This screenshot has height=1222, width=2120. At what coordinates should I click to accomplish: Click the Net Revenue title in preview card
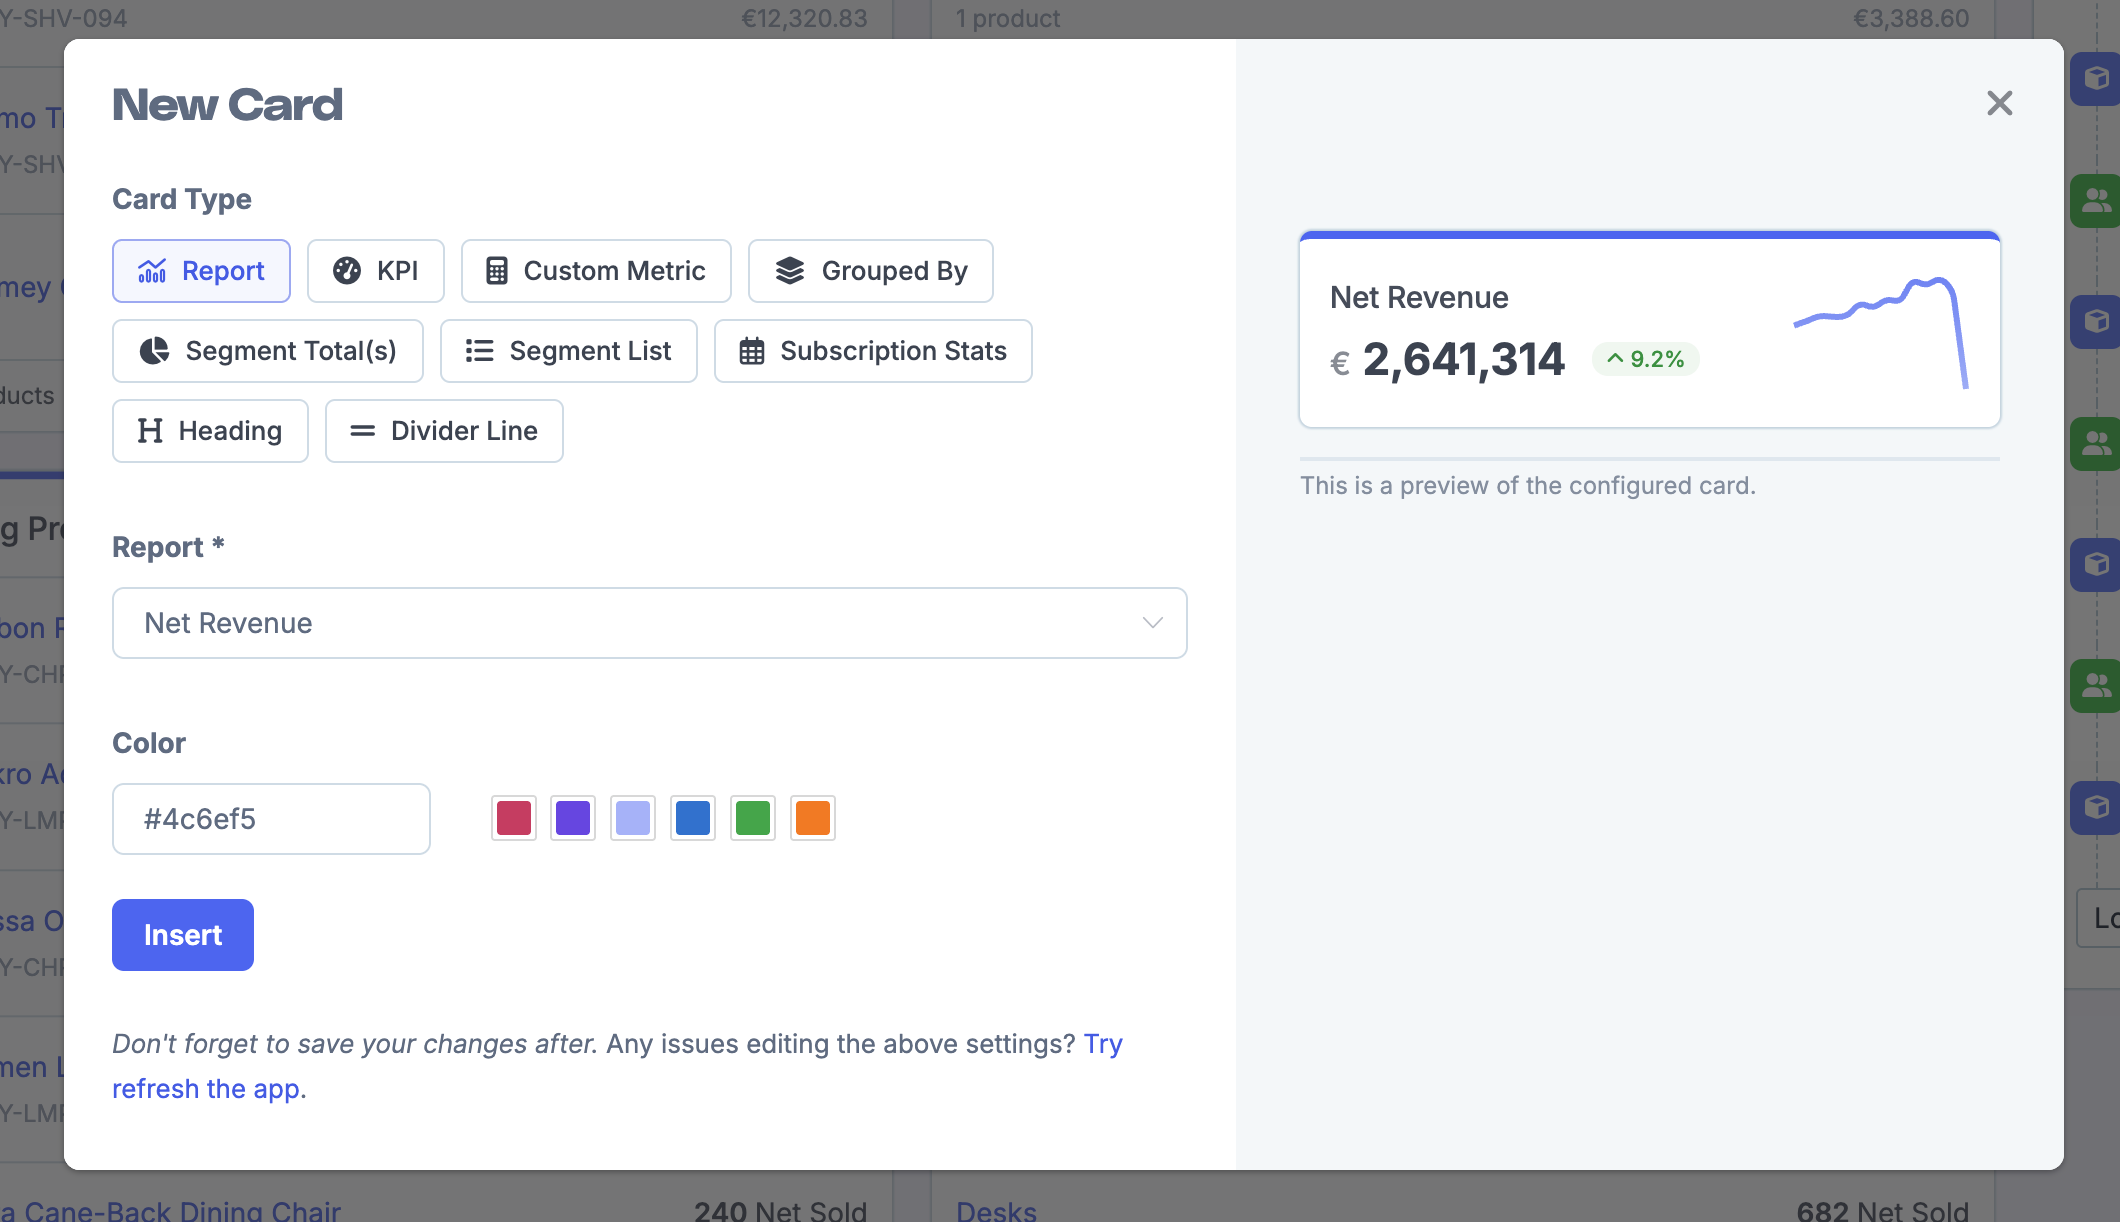point(1419,297)
